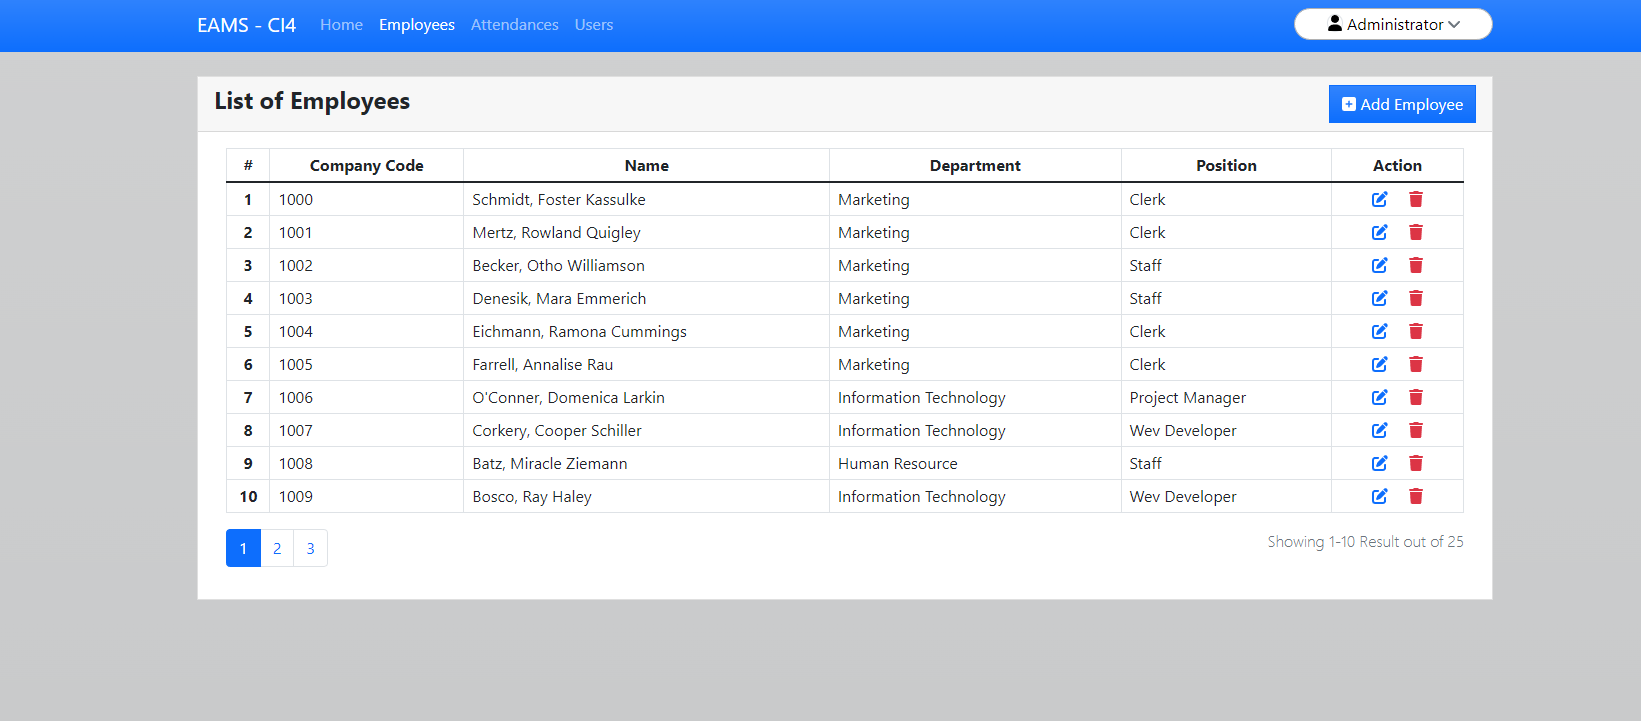Select the name Denesik, Mara Emmerich

559,299
